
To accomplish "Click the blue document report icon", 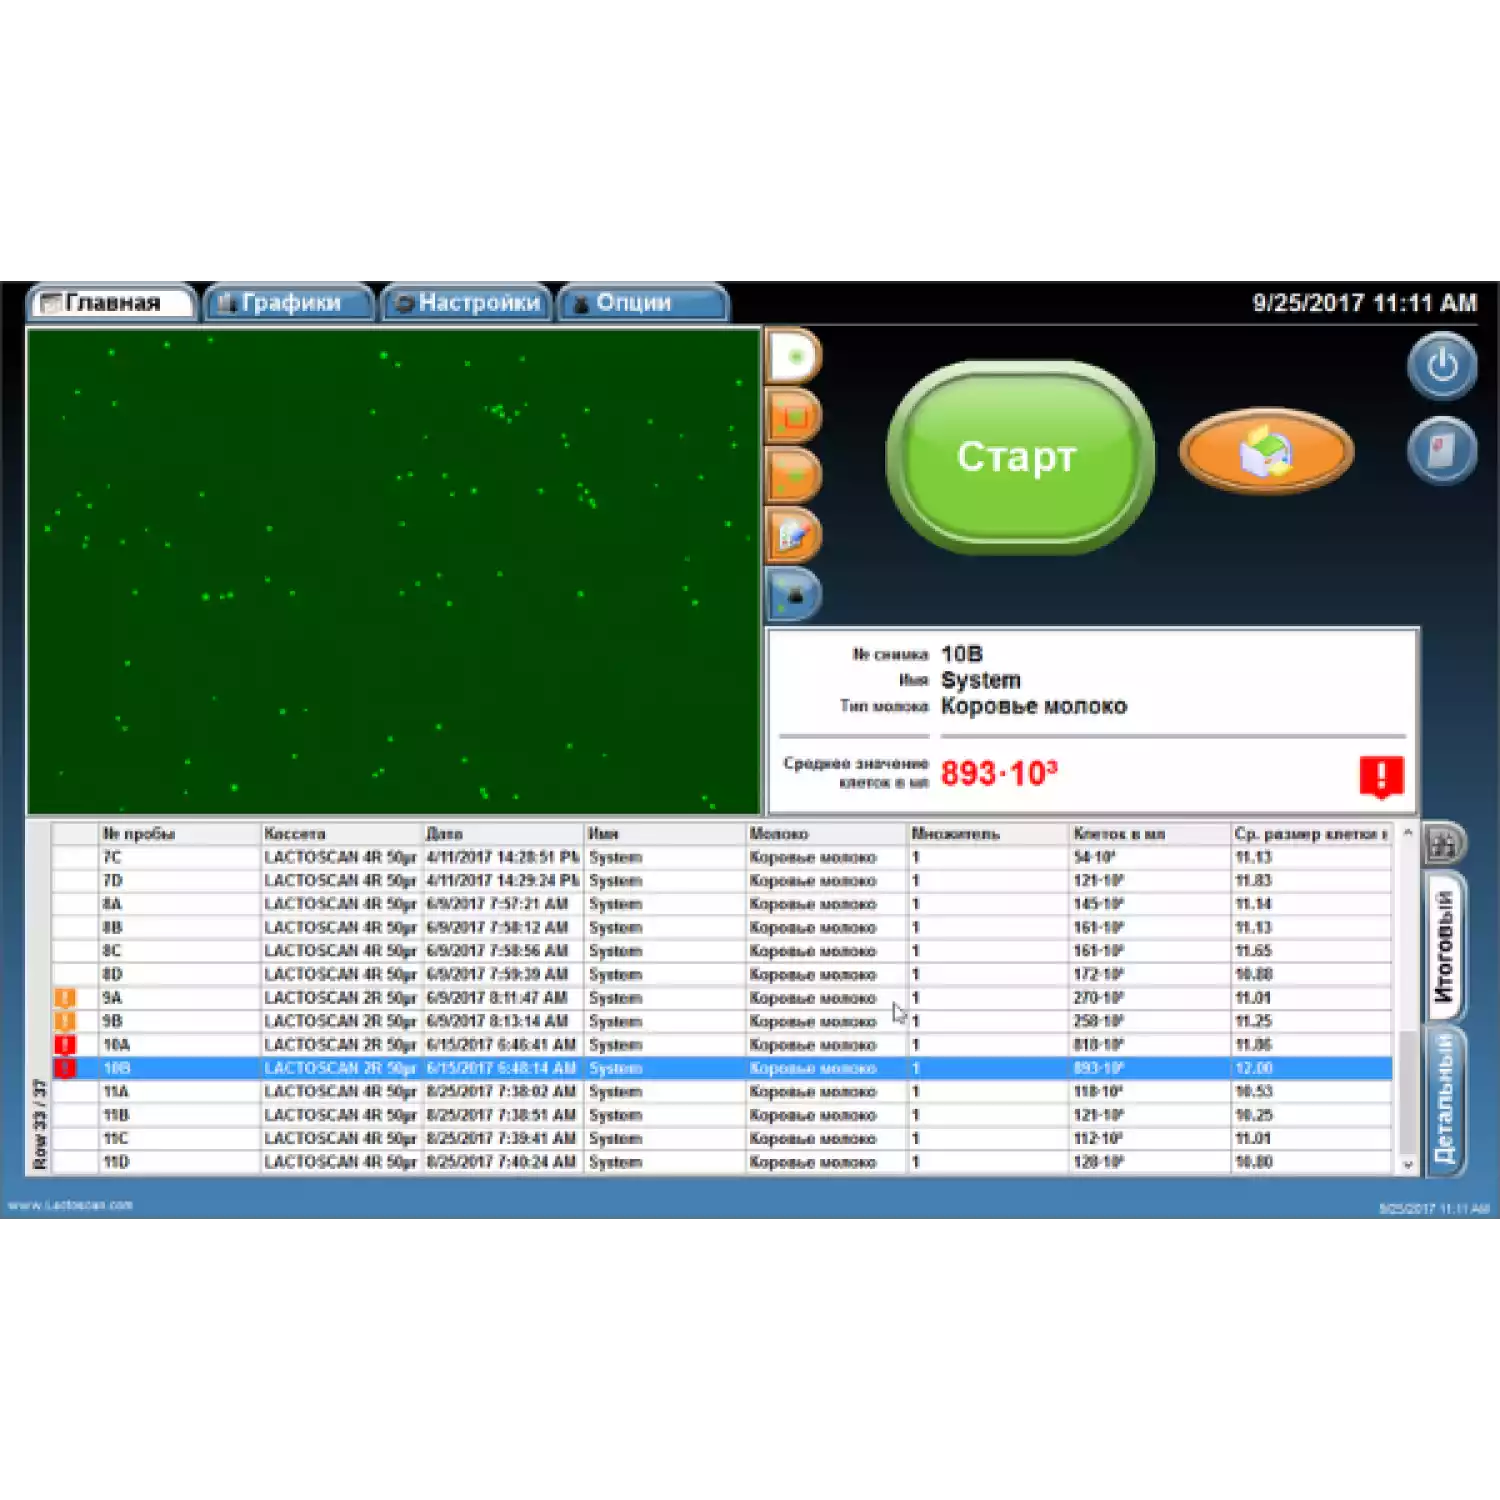I will click(x=1441, y=450).
